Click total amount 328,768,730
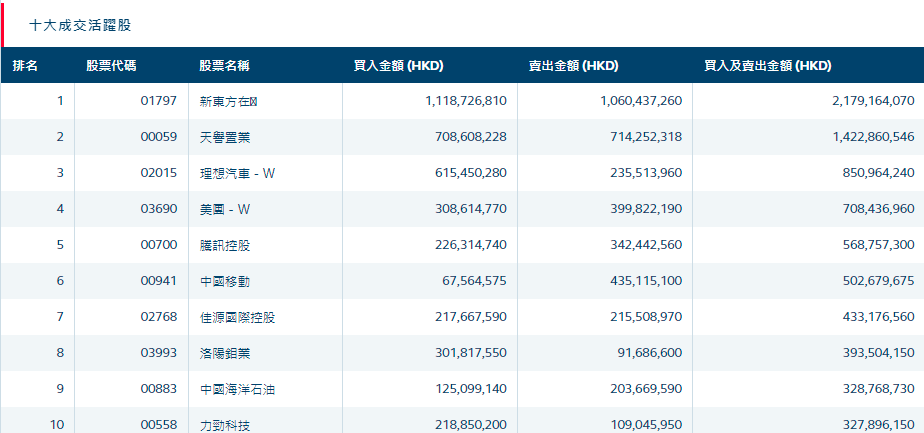 pos(879,389)
